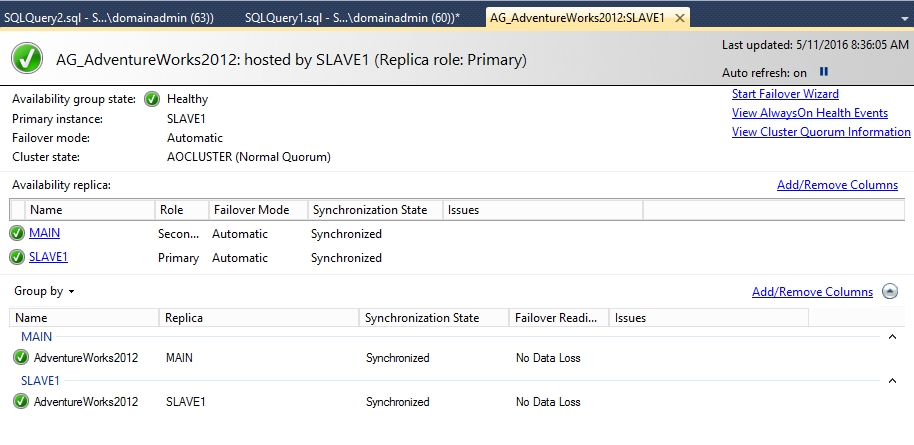914x445 pixels.
Task: Open the Group by dropdown
Action: click(44, 291)
